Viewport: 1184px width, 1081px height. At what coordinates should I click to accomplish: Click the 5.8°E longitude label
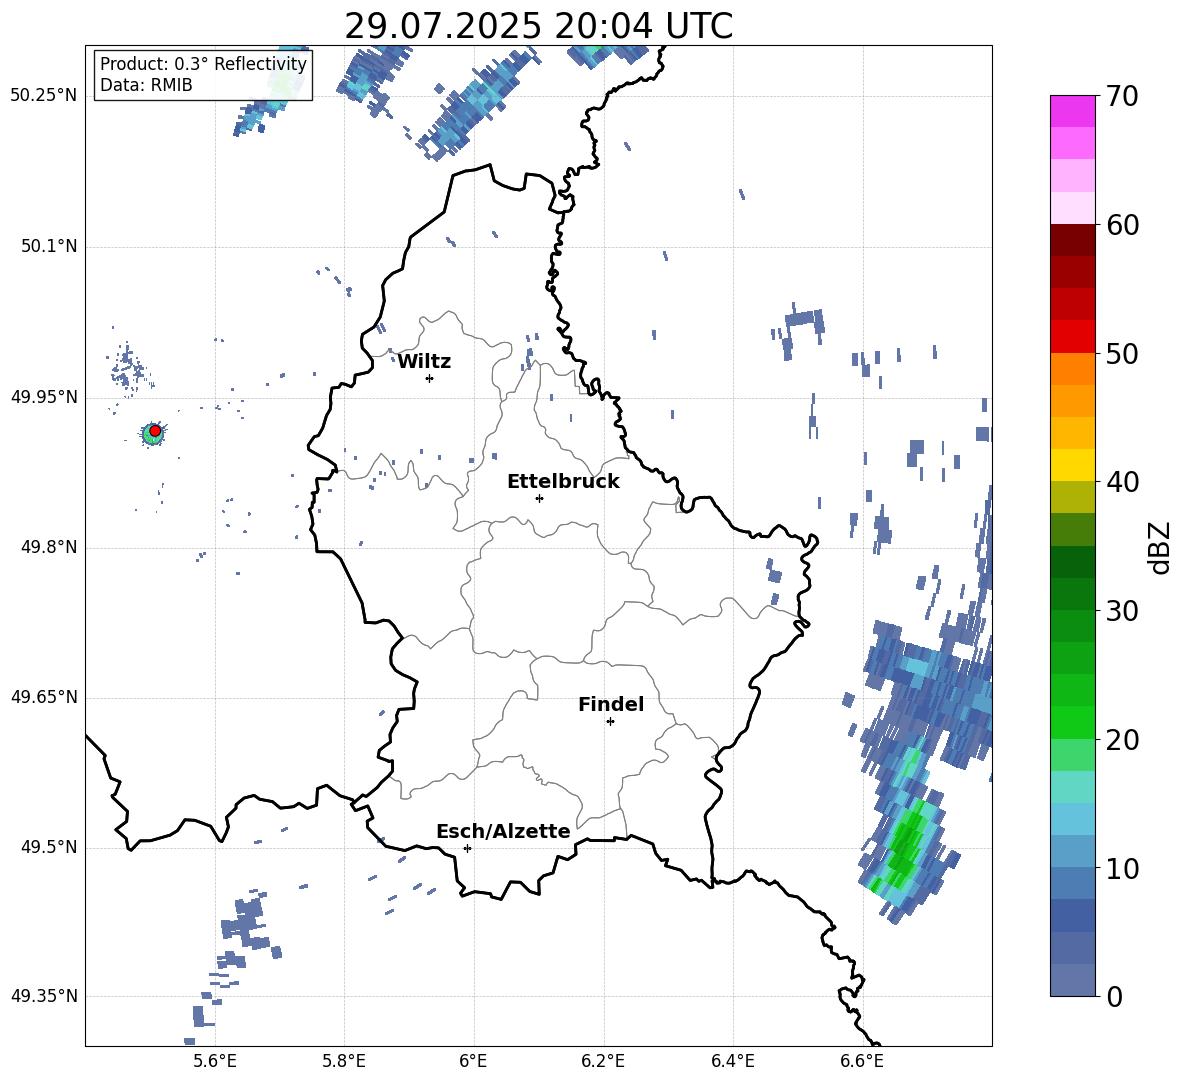344,1061
